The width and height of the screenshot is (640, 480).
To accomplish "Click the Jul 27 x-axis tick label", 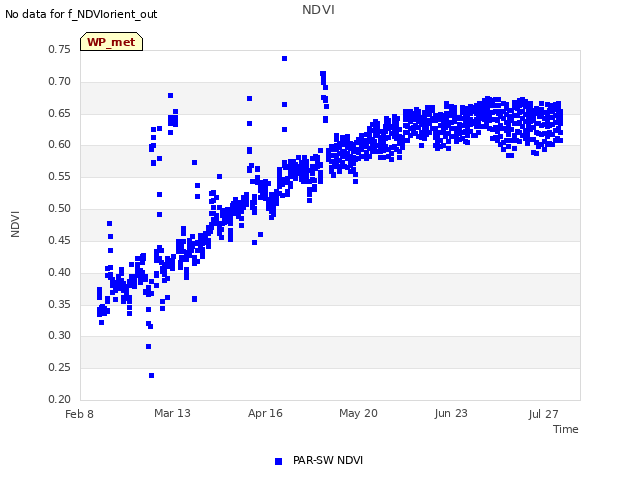I will click(x=543, y=414).
